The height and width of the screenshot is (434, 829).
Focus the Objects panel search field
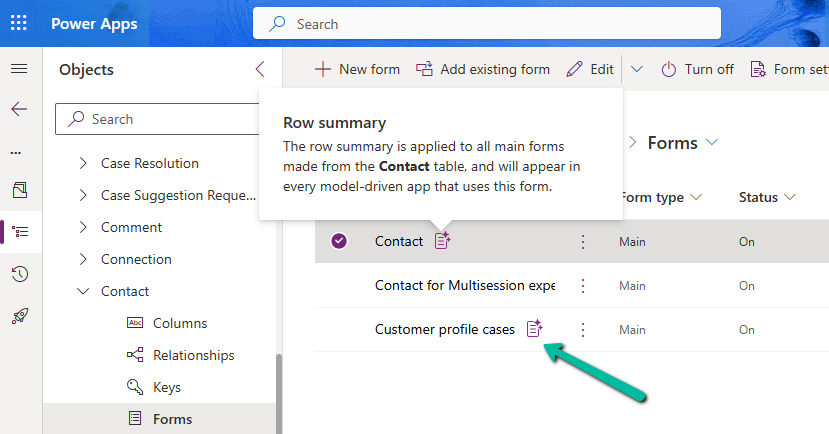[160, 119]
